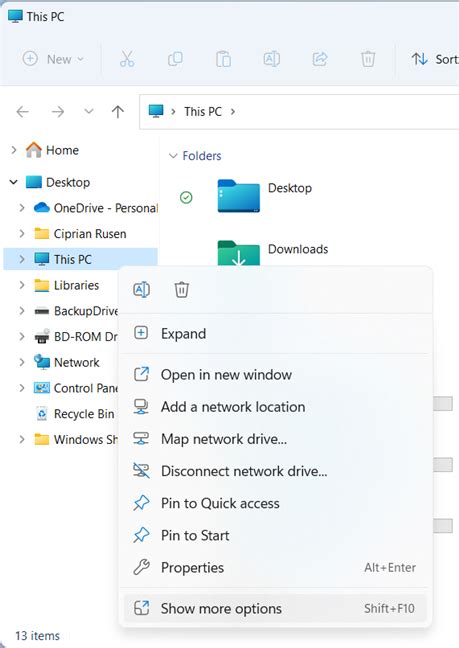Image resolution: width=459 pixels, height=648 pixels.
Task: Choose Pin to Quick access
Action: tap(275, 503)
